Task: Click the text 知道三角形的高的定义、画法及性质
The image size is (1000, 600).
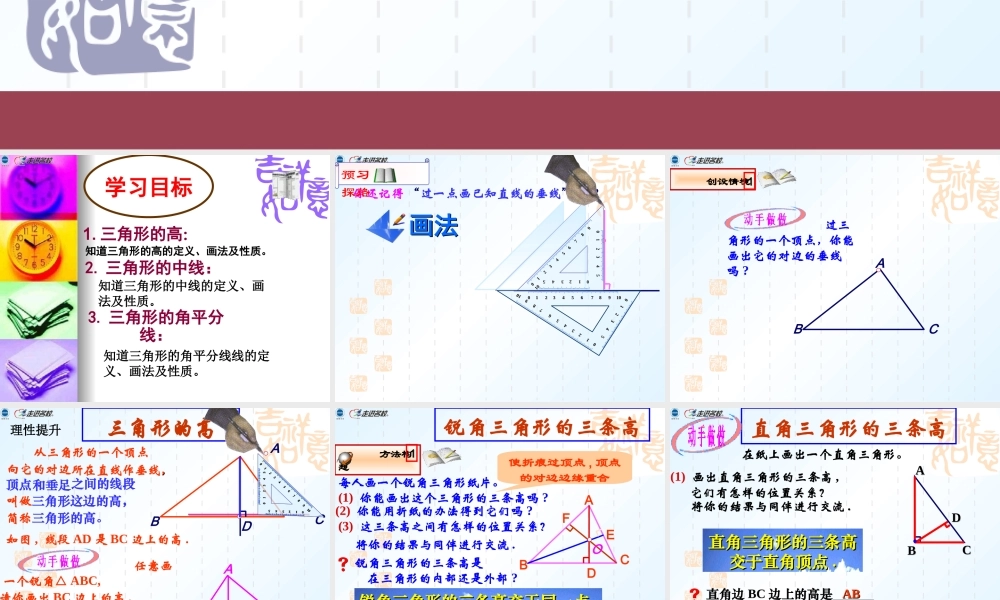Action: [x=176, y=251]
